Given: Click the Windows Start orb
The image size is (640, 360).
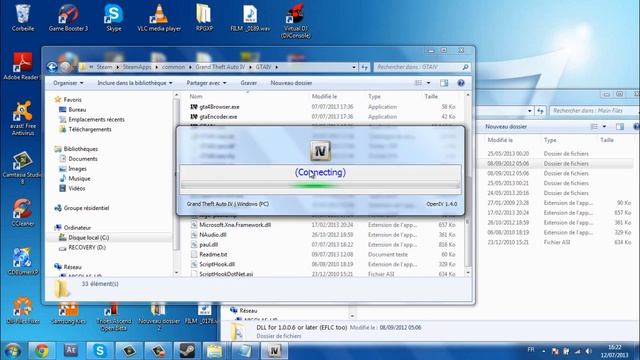Looking at the screenshot, I should [x=12, y=351].
